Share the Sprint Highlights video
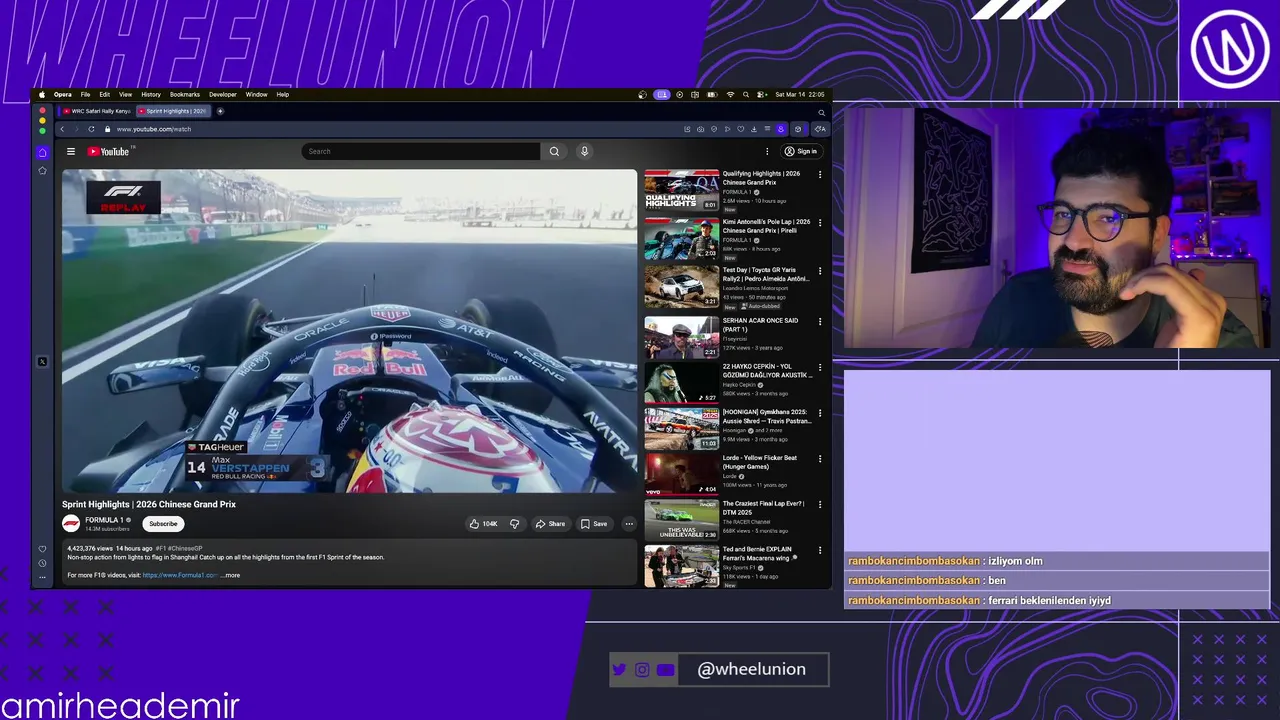1280x720 pixels. tap(550, 524)
